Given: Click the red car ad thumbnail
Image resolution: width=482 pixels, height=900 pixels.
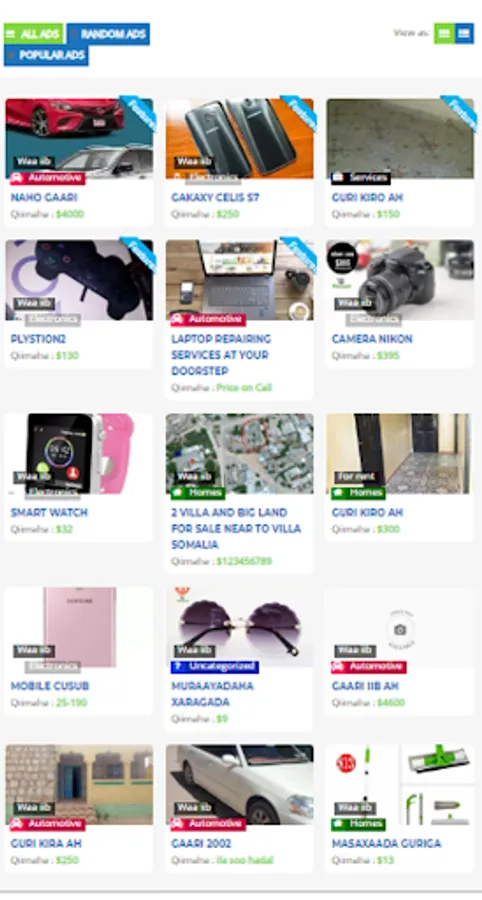Looking at the screenshot, I should tap(79, 138).
